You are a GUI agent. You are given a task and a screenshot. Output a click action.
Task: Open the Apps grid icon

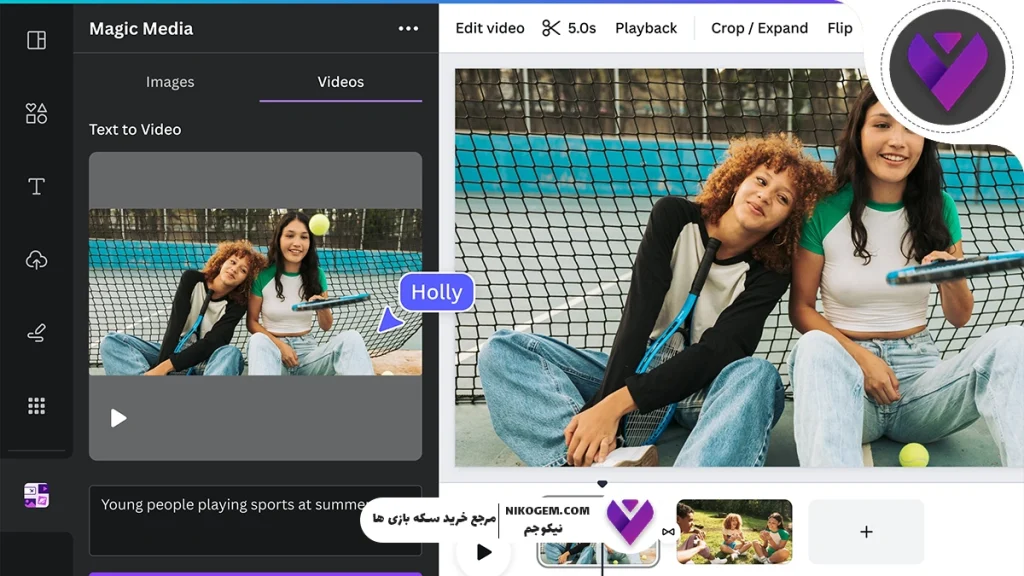[36, 406]
